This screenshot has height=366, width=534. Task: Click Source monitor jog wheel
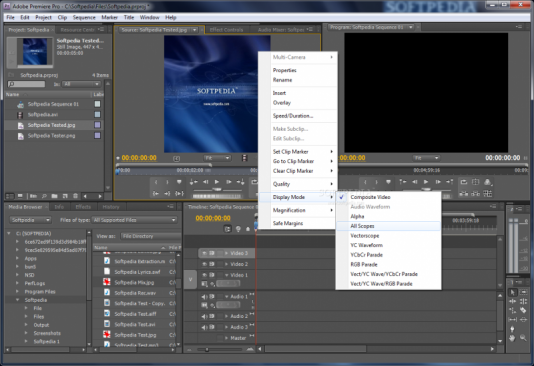click(217, 196)
